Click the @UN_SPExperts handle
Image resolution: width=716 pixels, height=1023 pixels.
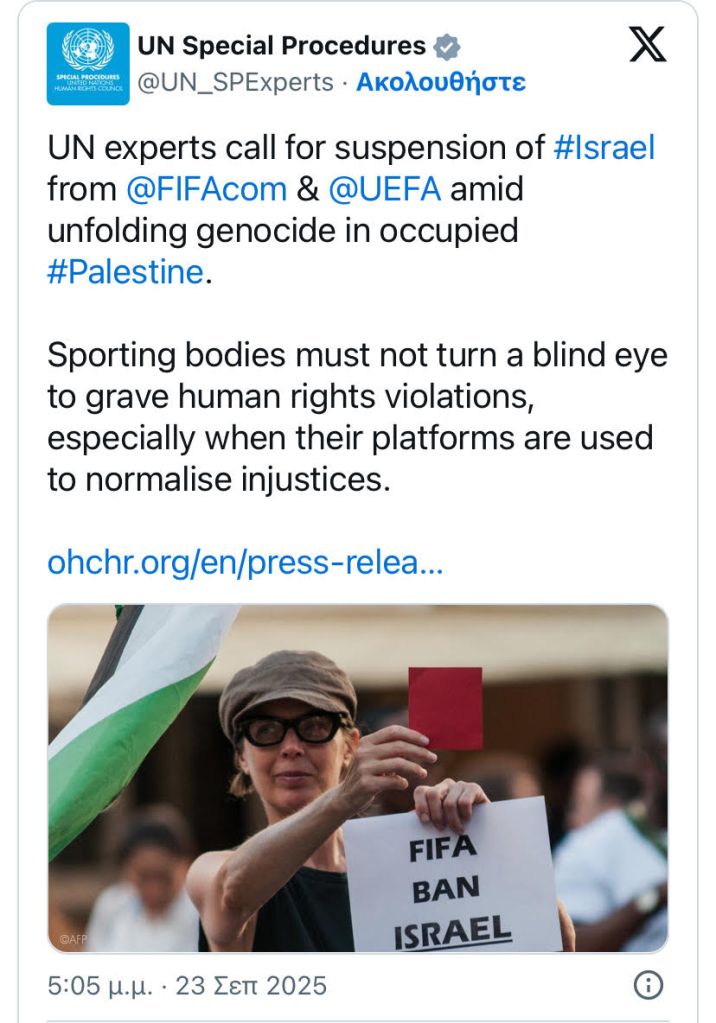click(234, 82)
